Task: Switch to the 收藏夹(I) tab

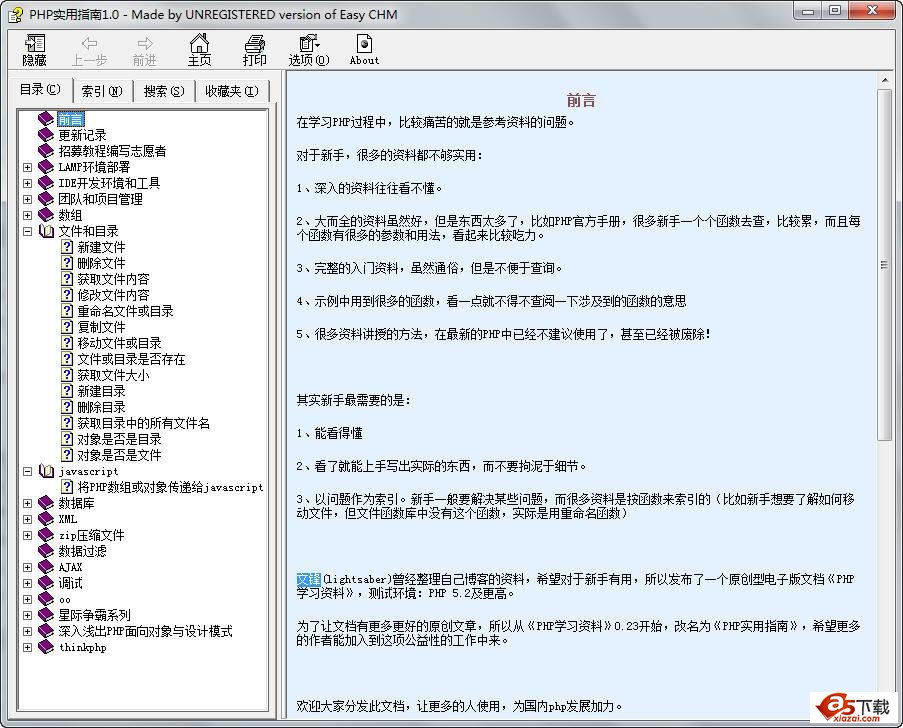Action: coord(232,92)
